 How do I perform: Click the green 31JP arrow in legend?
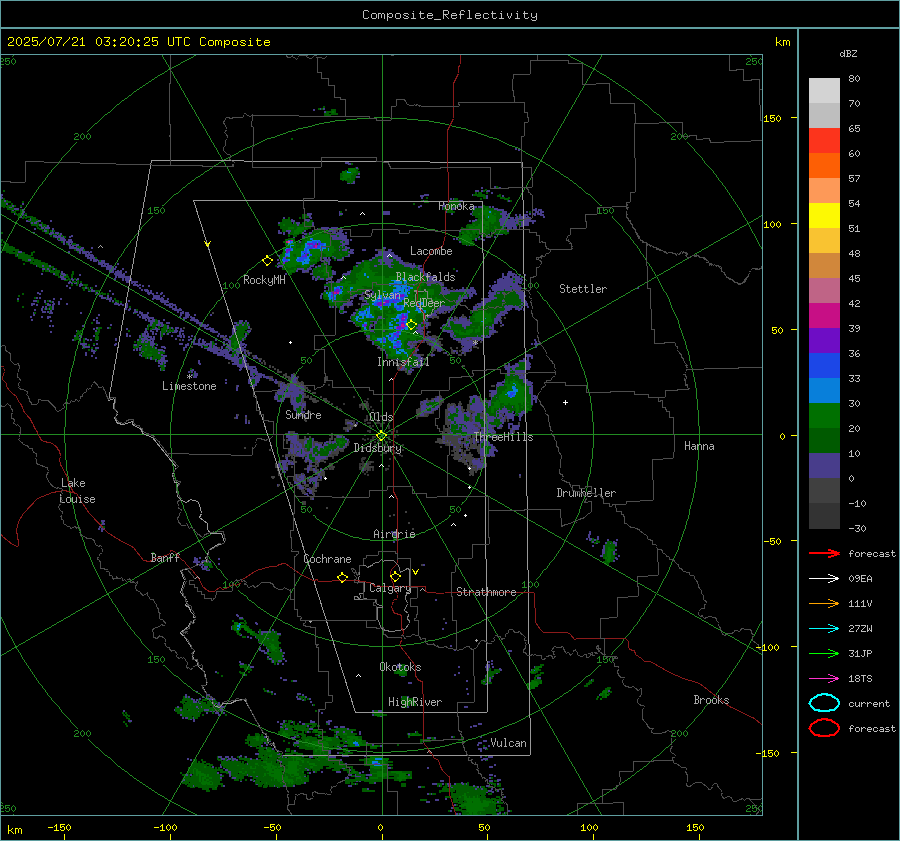point(824,653)
